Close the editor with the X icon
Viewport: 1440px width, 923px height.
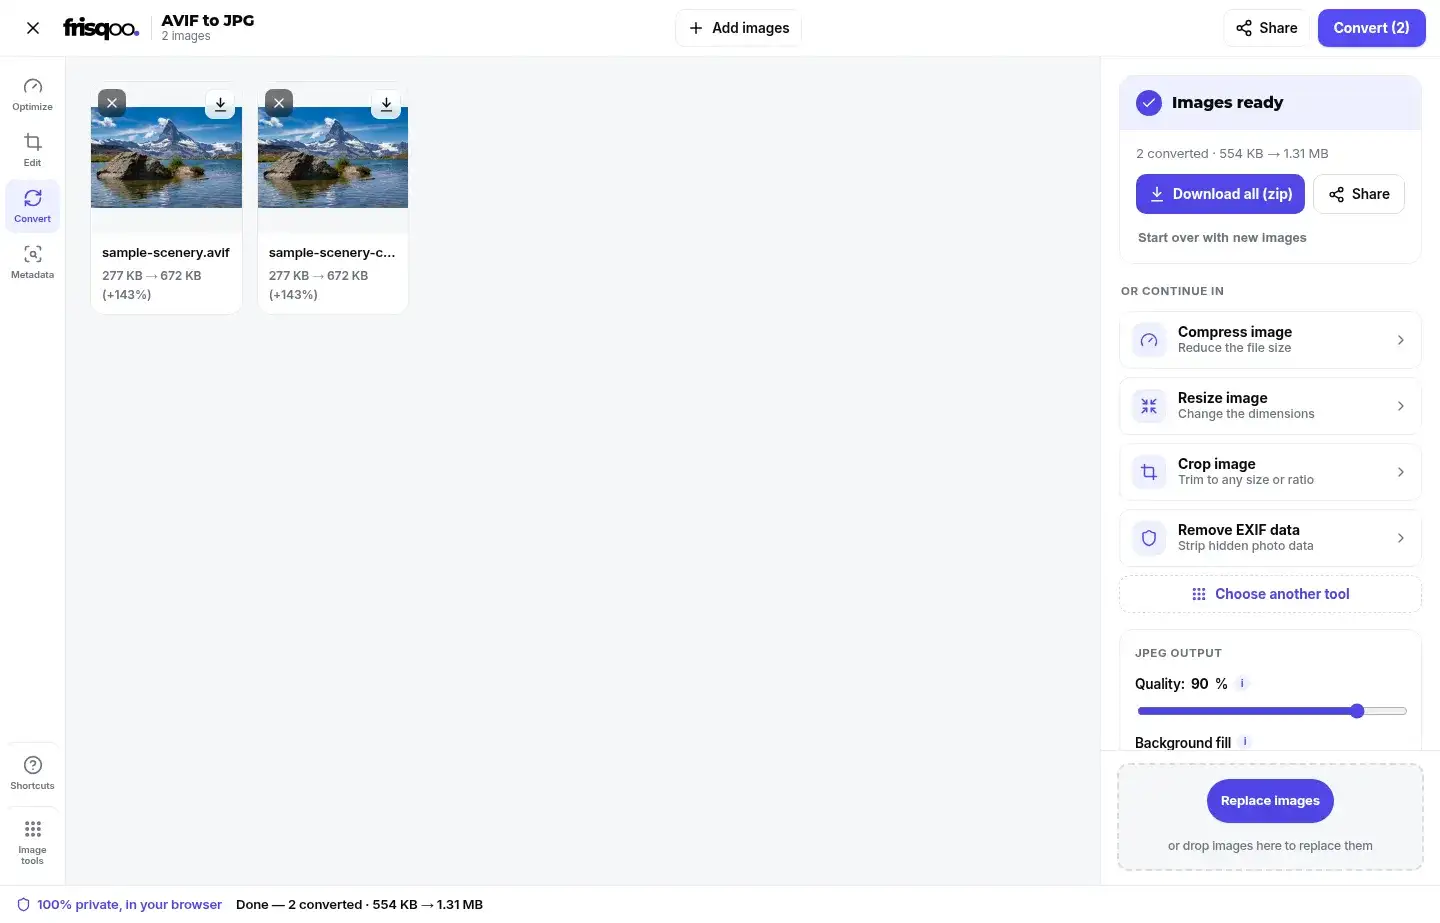[x=33, y=28]
